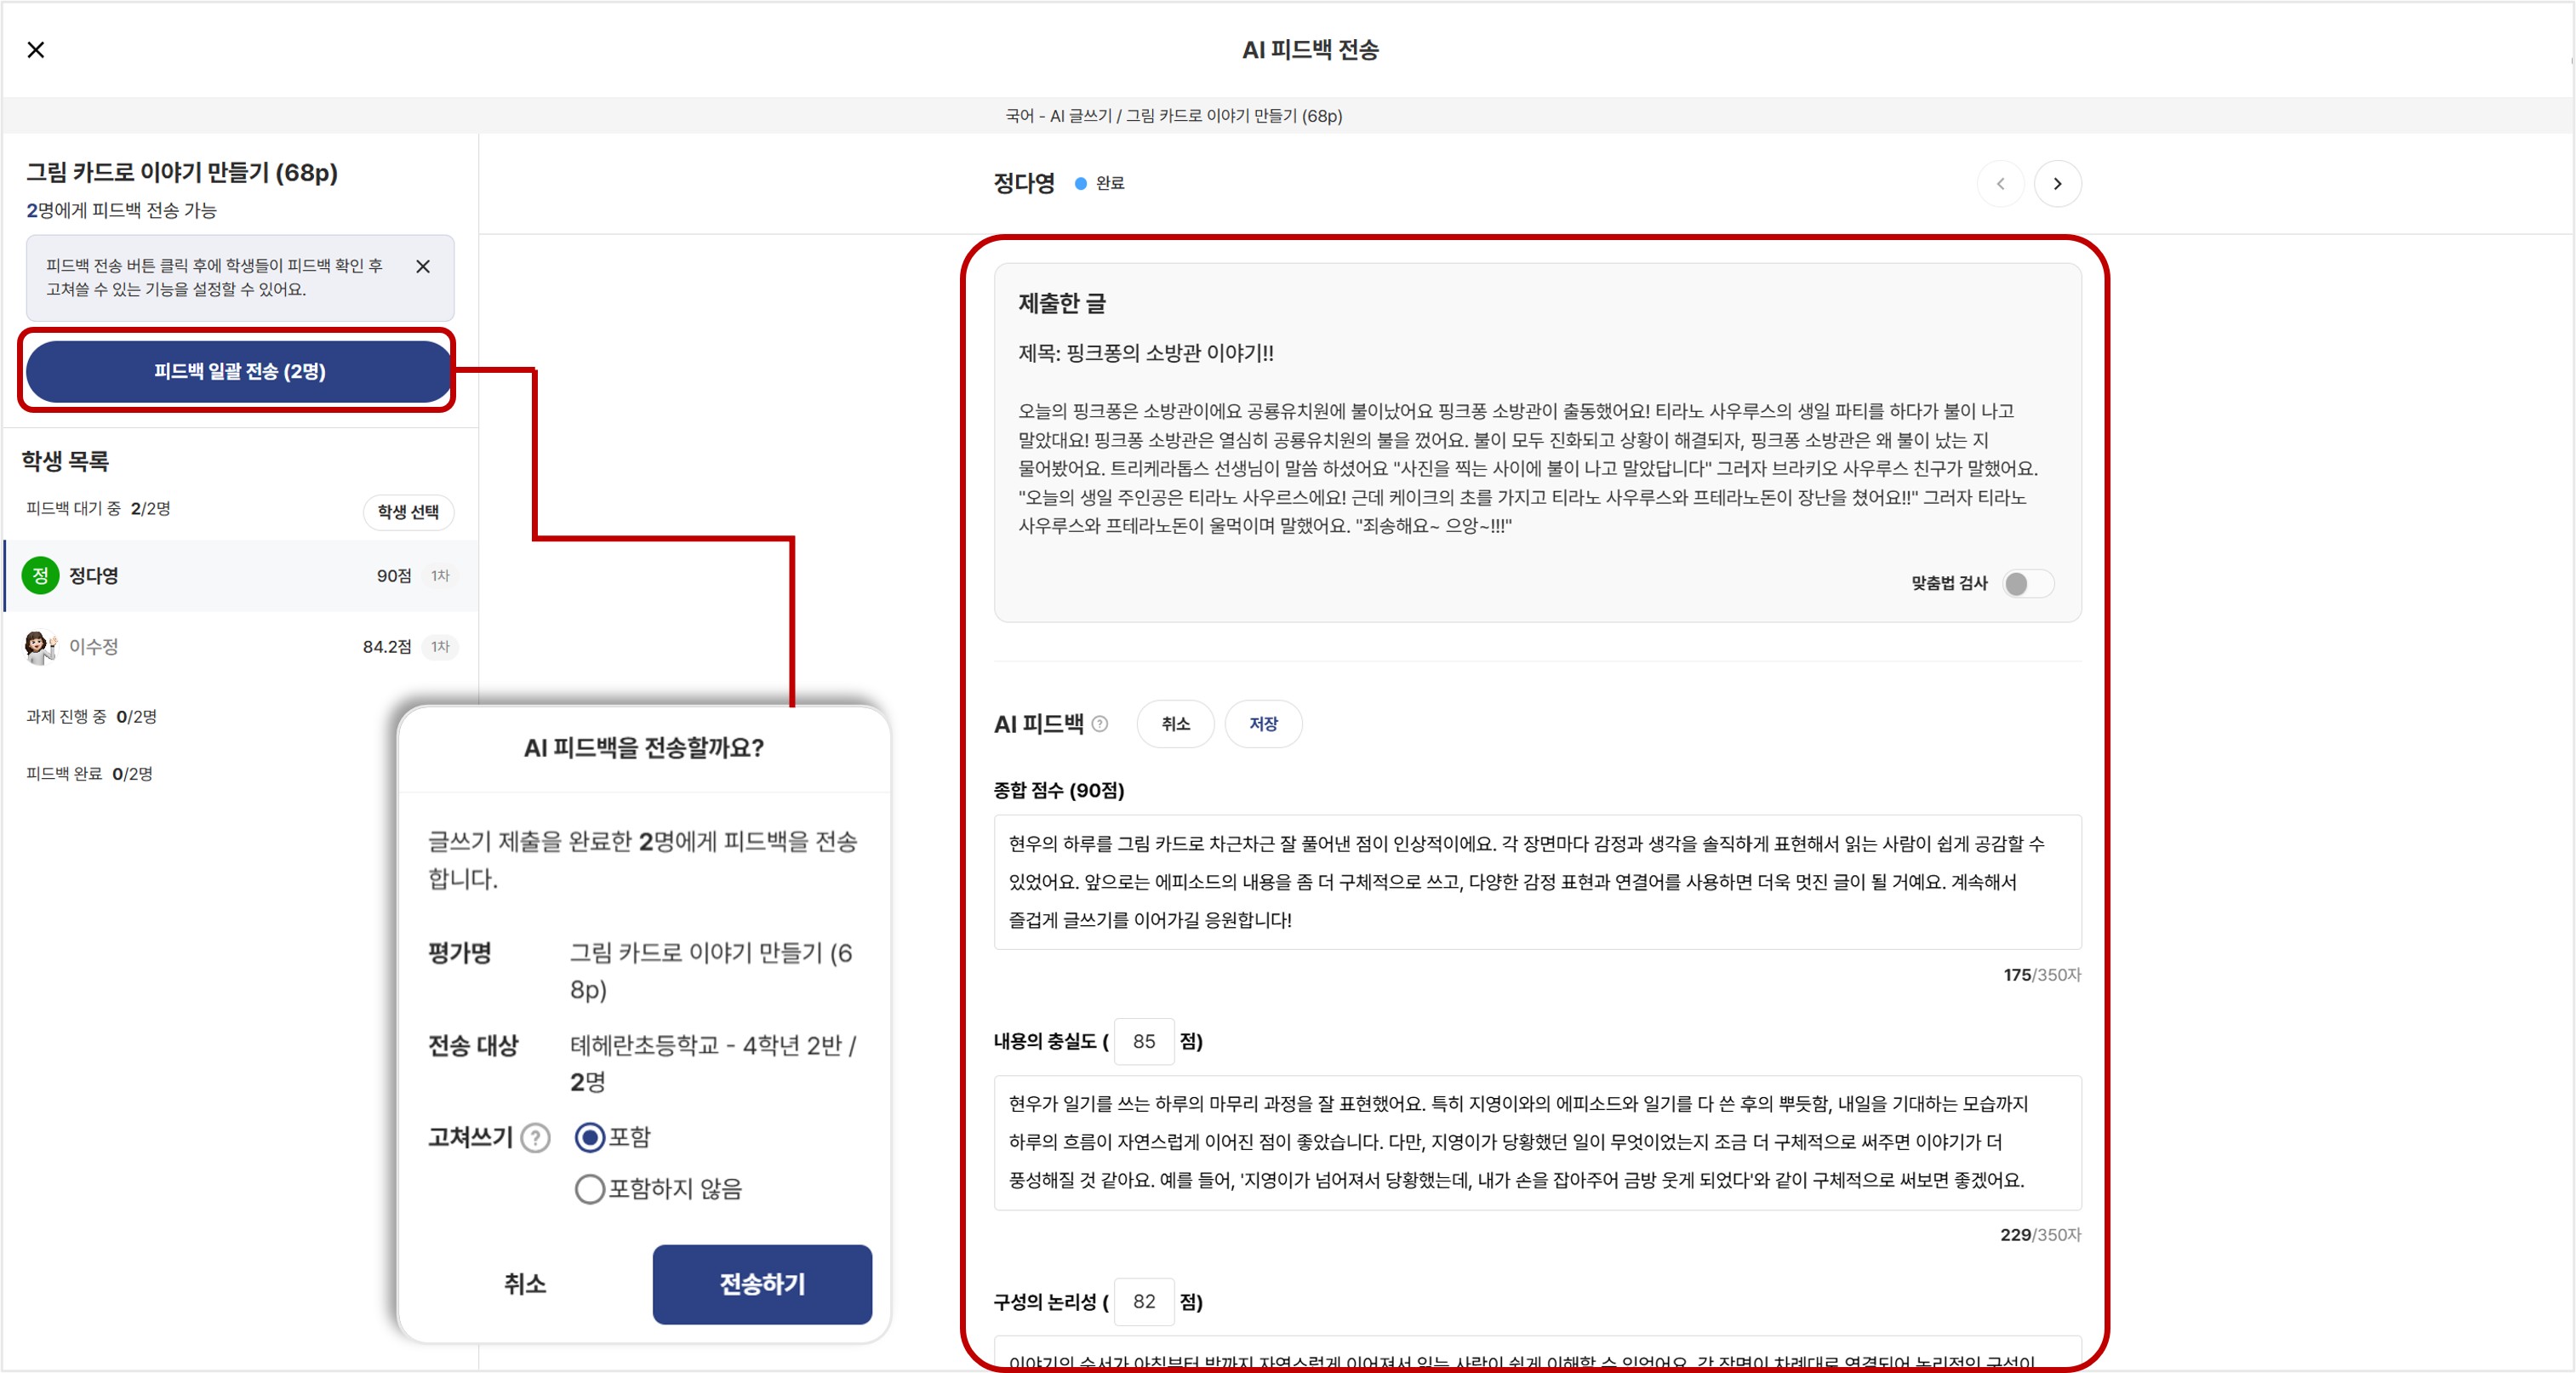Click the 2명에게 피드백 전송 가능 text

[x=121, y=210]
